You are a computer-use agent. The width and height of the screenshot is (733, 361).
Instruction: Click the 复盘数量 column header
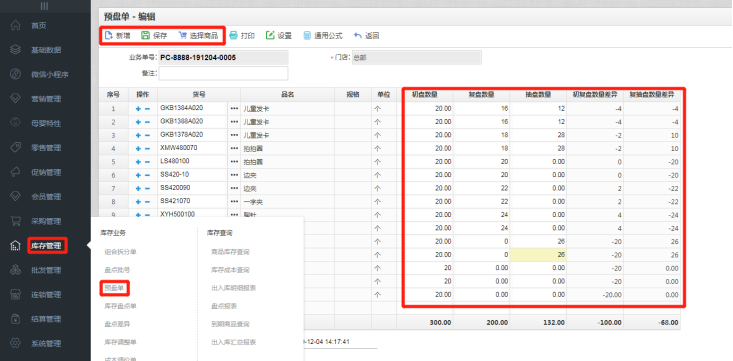[x=481, y=94]
